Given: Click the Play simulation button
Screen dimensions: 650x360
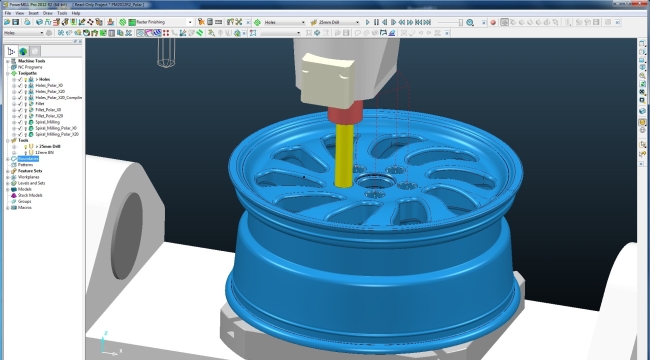Looking at the screenshot, I should (367, 22).
